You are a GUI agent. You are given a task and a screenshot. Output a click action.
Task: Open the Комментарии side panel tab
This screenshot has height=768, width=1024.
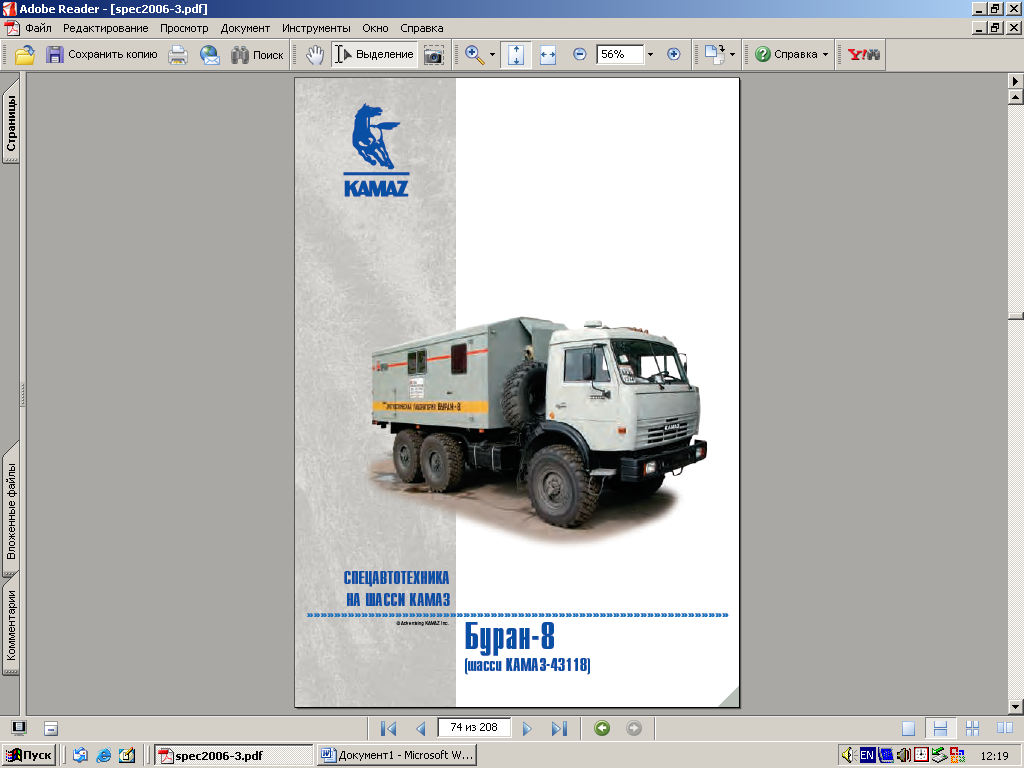(11, 626)
